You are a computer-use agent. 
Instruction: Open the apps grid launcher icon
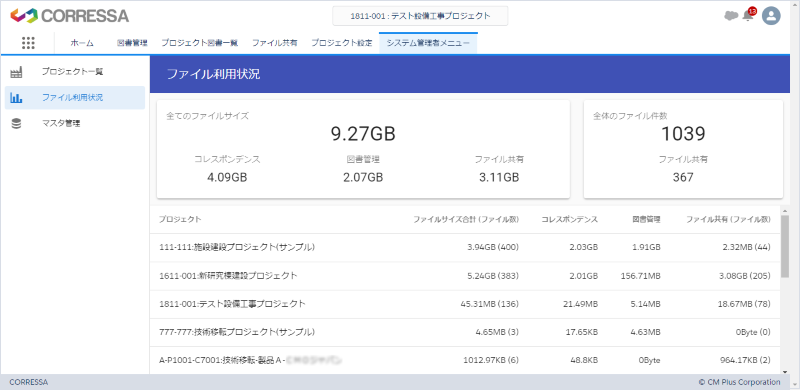(29, 43)
